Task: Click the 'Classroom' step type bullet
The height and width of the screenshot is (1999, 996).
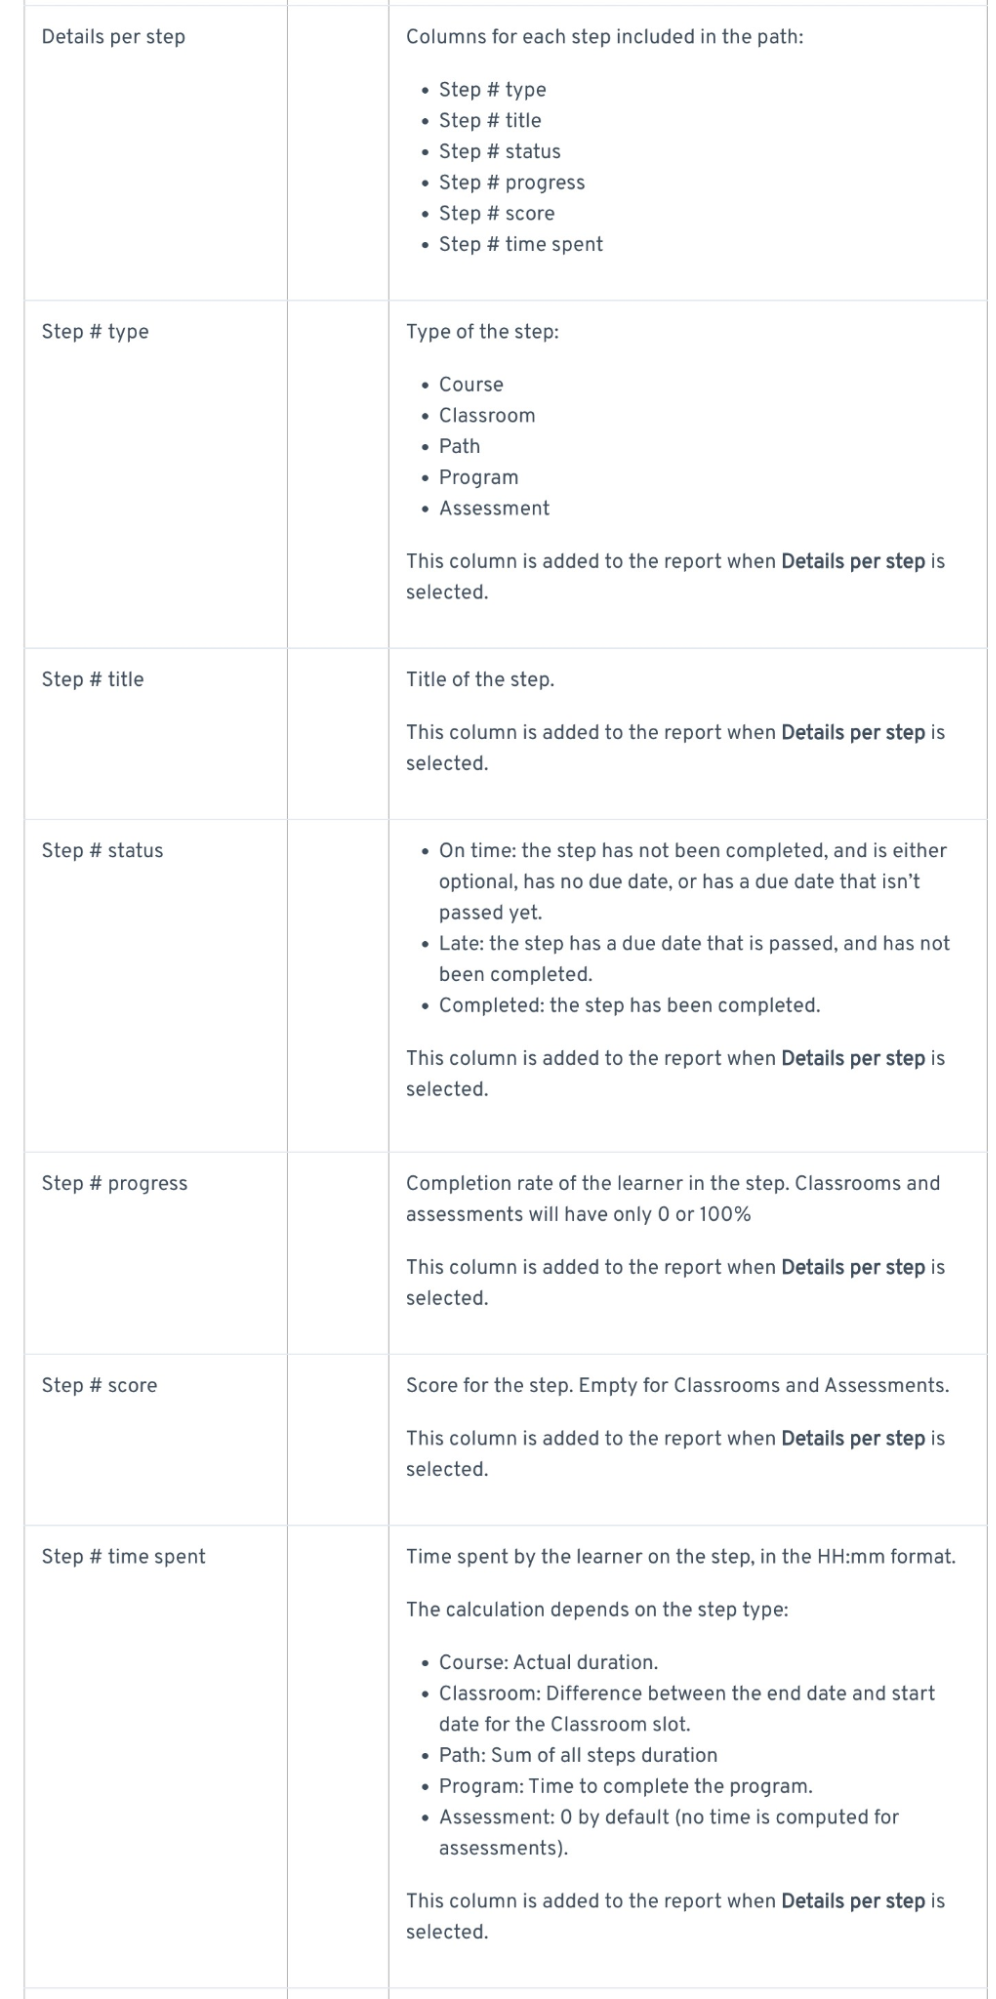Action: [x=487, y=416]
